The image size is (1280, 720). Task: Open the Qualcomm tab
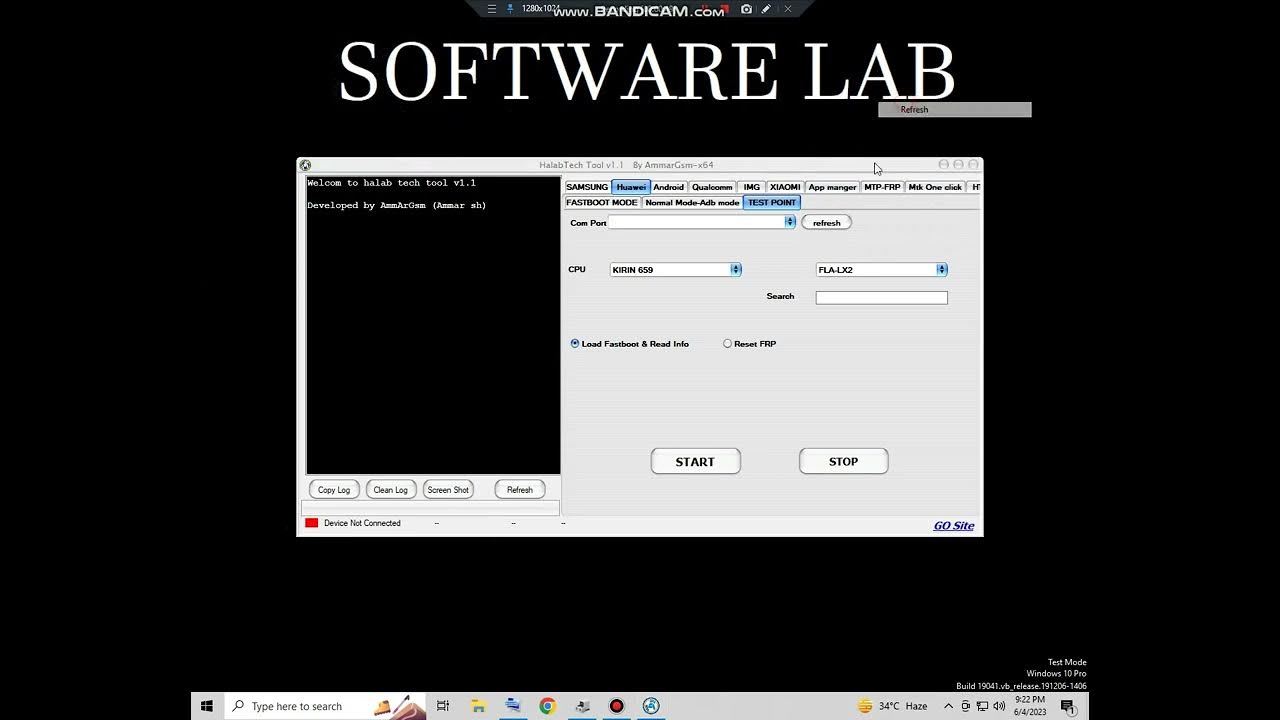coord(712,187)
